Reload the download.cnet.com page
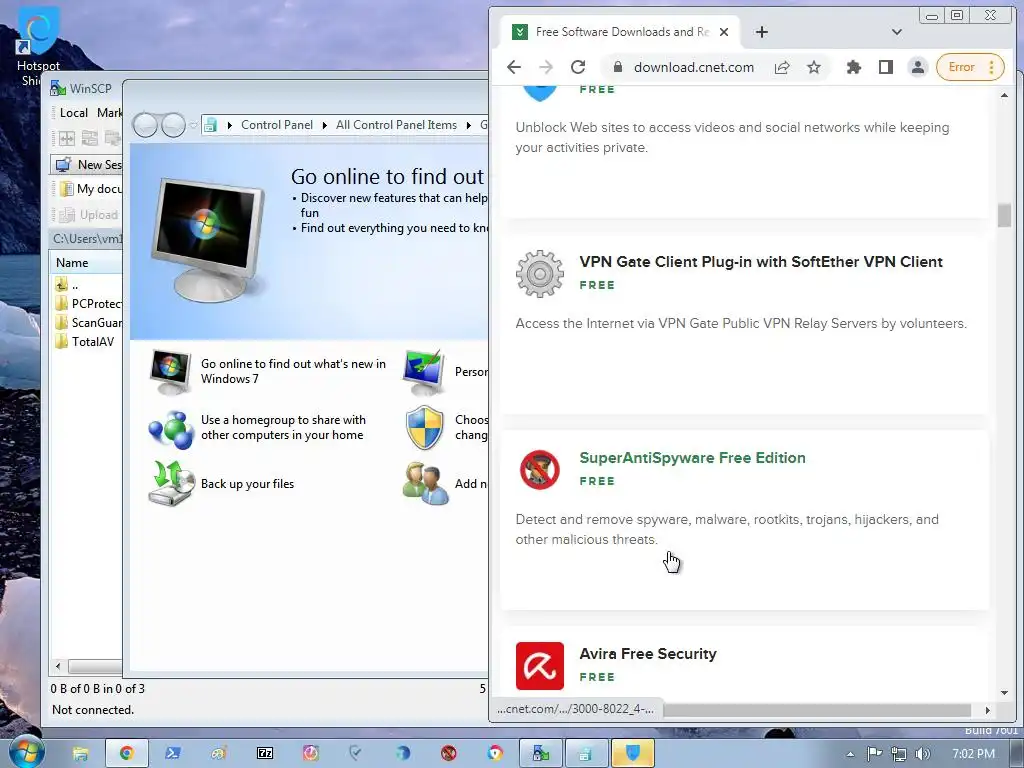This screenshot has width=1024, height=768. [578, 67]
